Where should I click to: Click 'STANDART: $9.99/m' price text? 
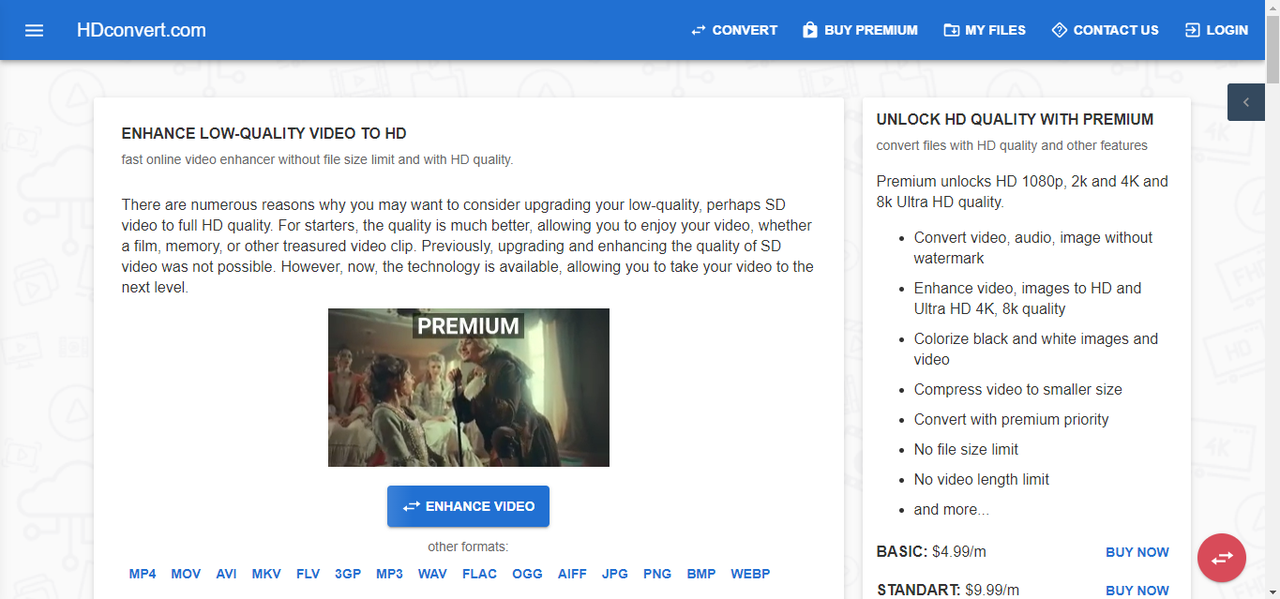pyautogui.click(x=948, y=590)
